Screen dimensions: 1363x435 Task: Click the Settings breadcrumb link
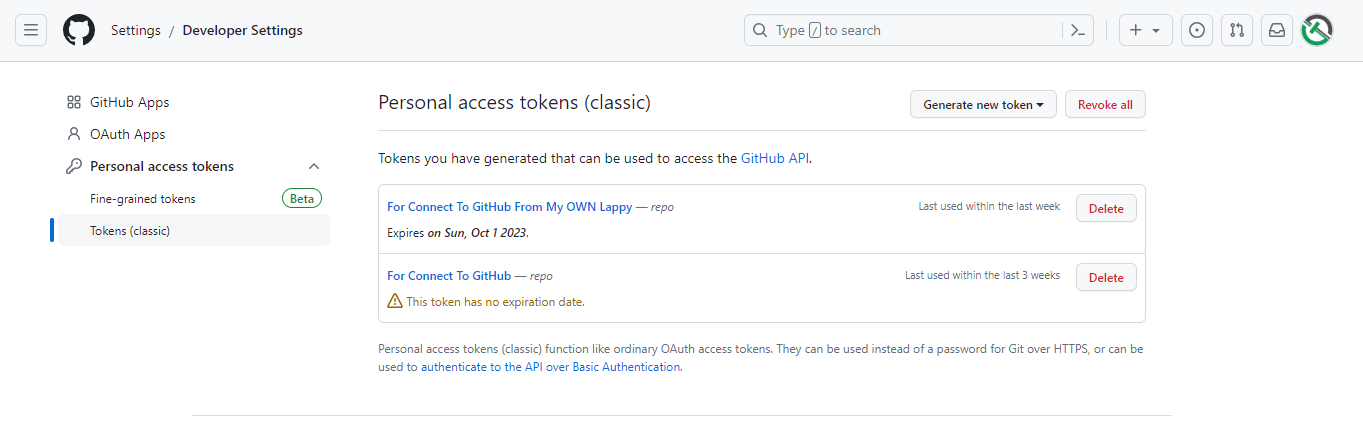[136, 30]
